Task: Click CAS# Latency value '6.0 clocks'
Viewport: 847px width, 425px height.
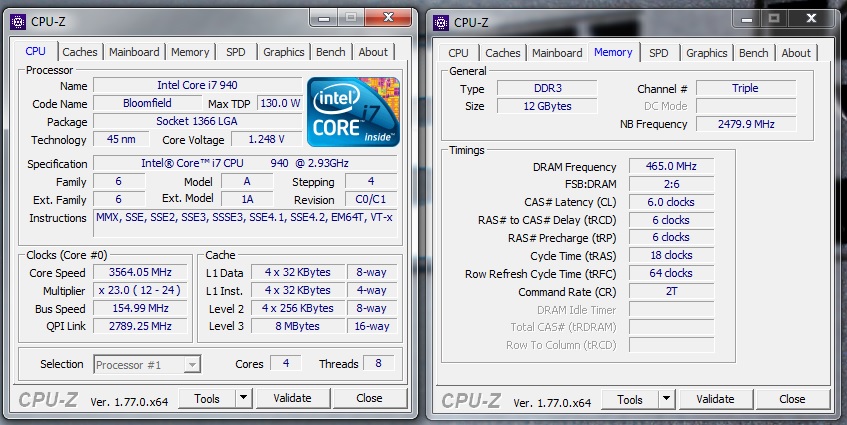Action: (x=671, y=202)
